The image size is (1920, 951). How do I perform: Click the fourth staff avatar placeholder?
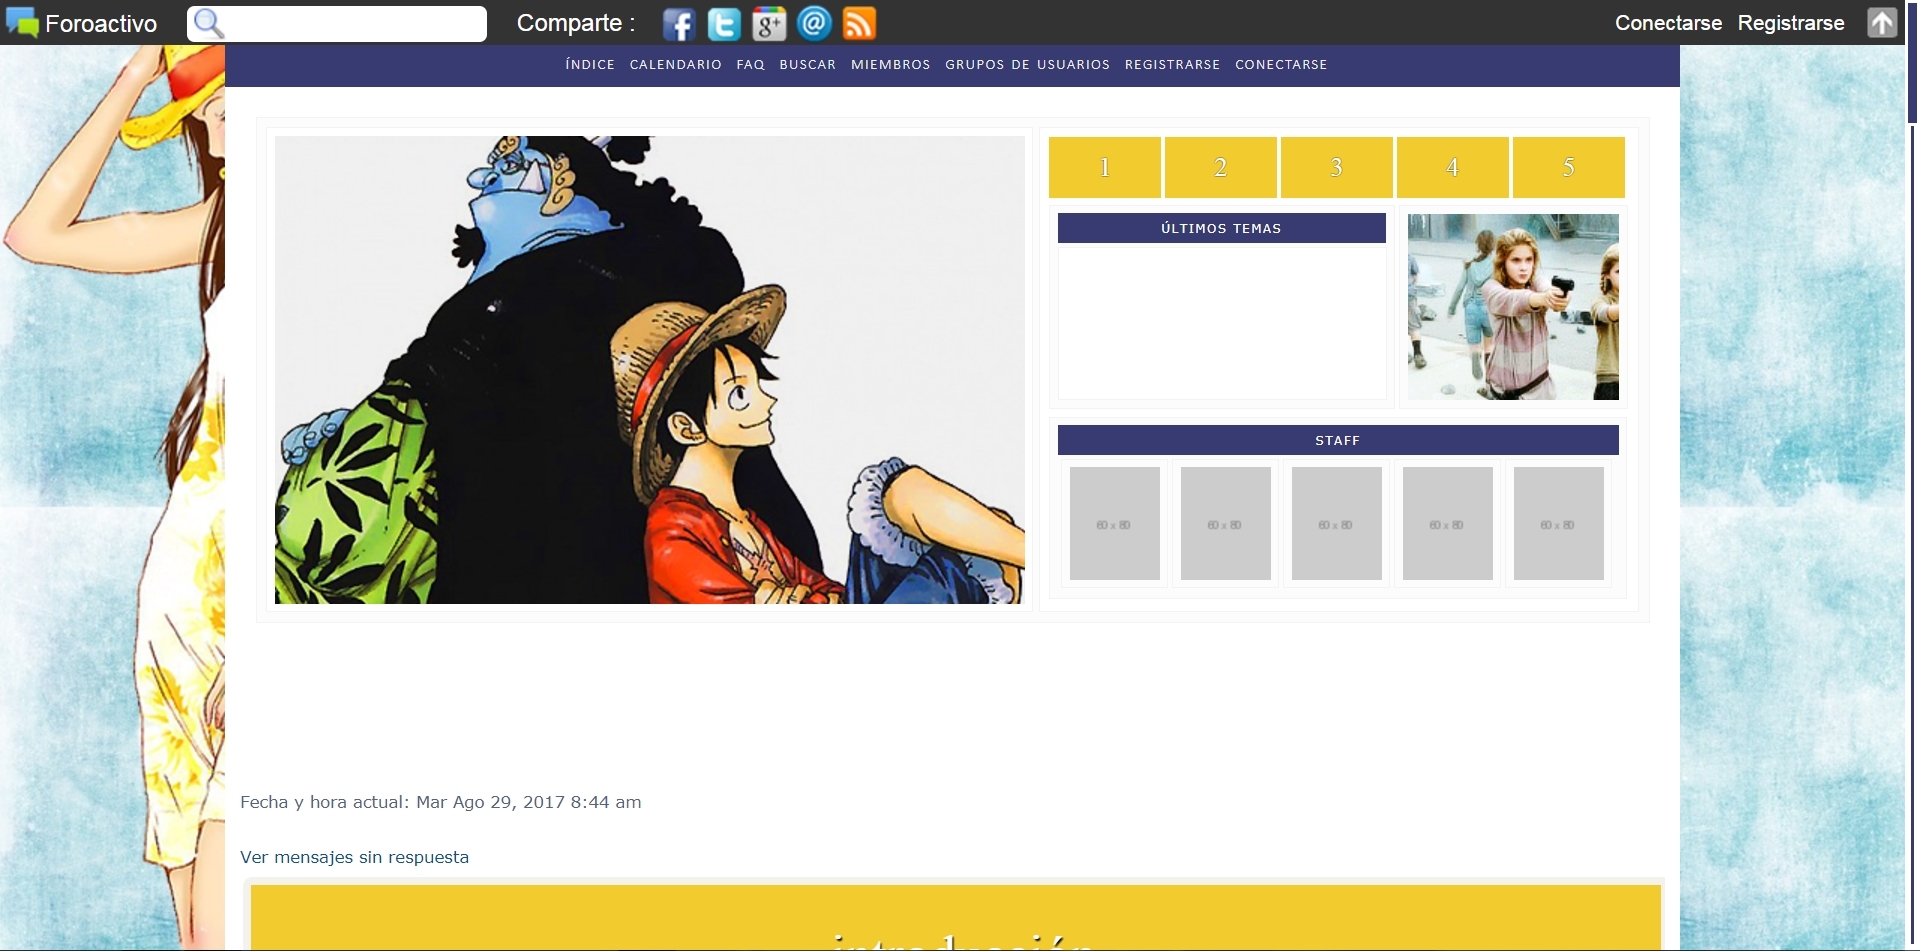(1448, 523)
